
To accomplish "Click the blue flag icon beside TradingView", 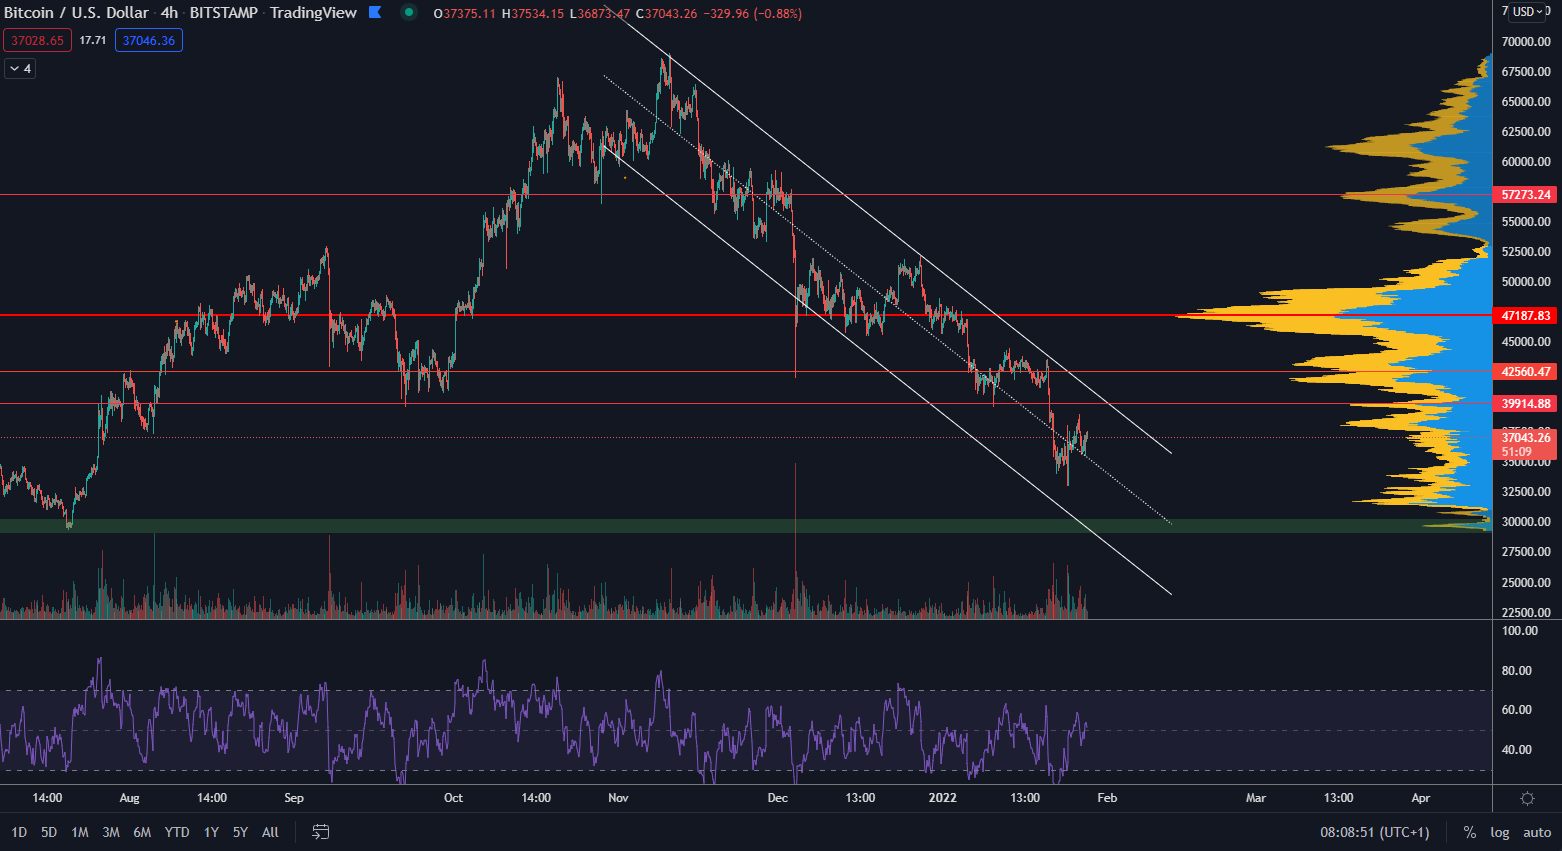I will [375, 13].
